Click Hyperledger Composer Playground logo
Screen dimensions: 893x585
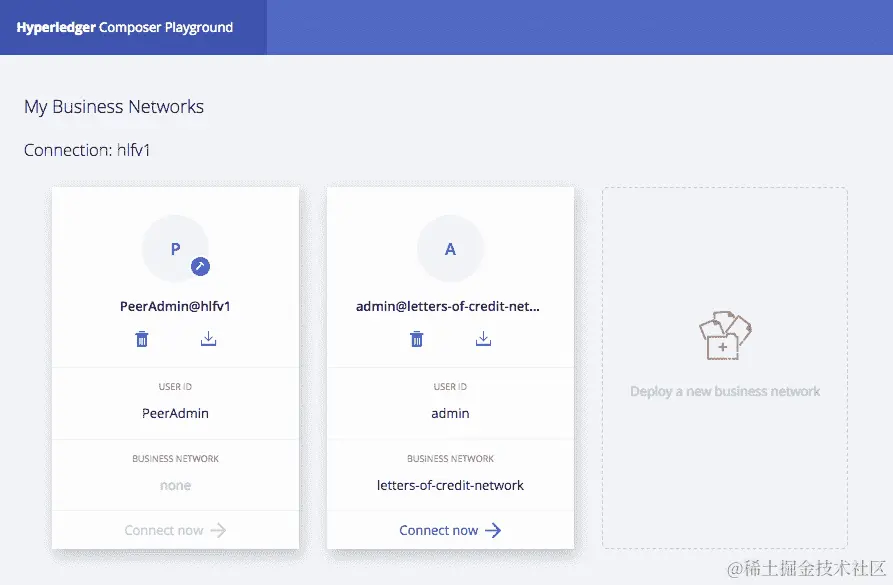125,27
